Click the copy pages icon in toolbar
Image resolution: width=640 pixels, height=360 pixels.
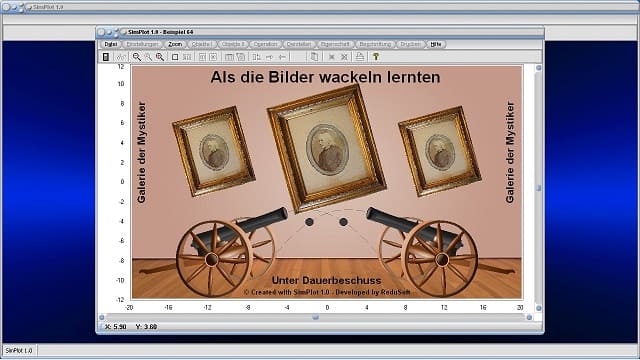314,57
